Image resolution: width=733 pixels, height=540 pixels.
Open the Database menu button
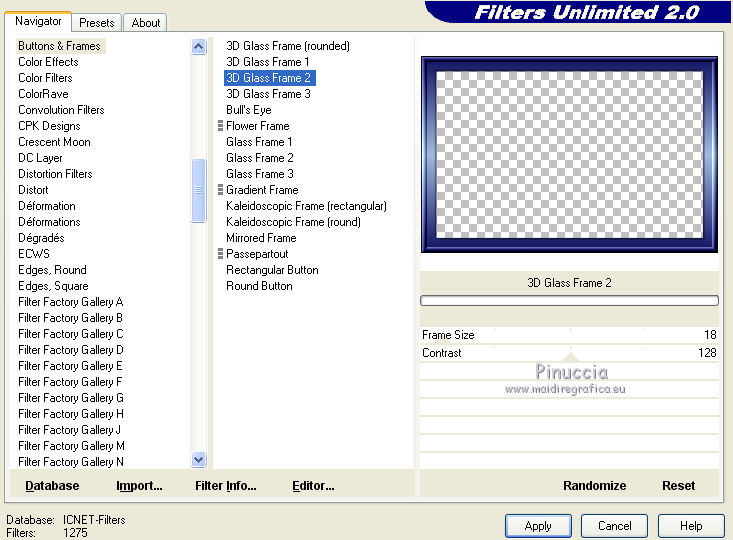pos(52,486)
